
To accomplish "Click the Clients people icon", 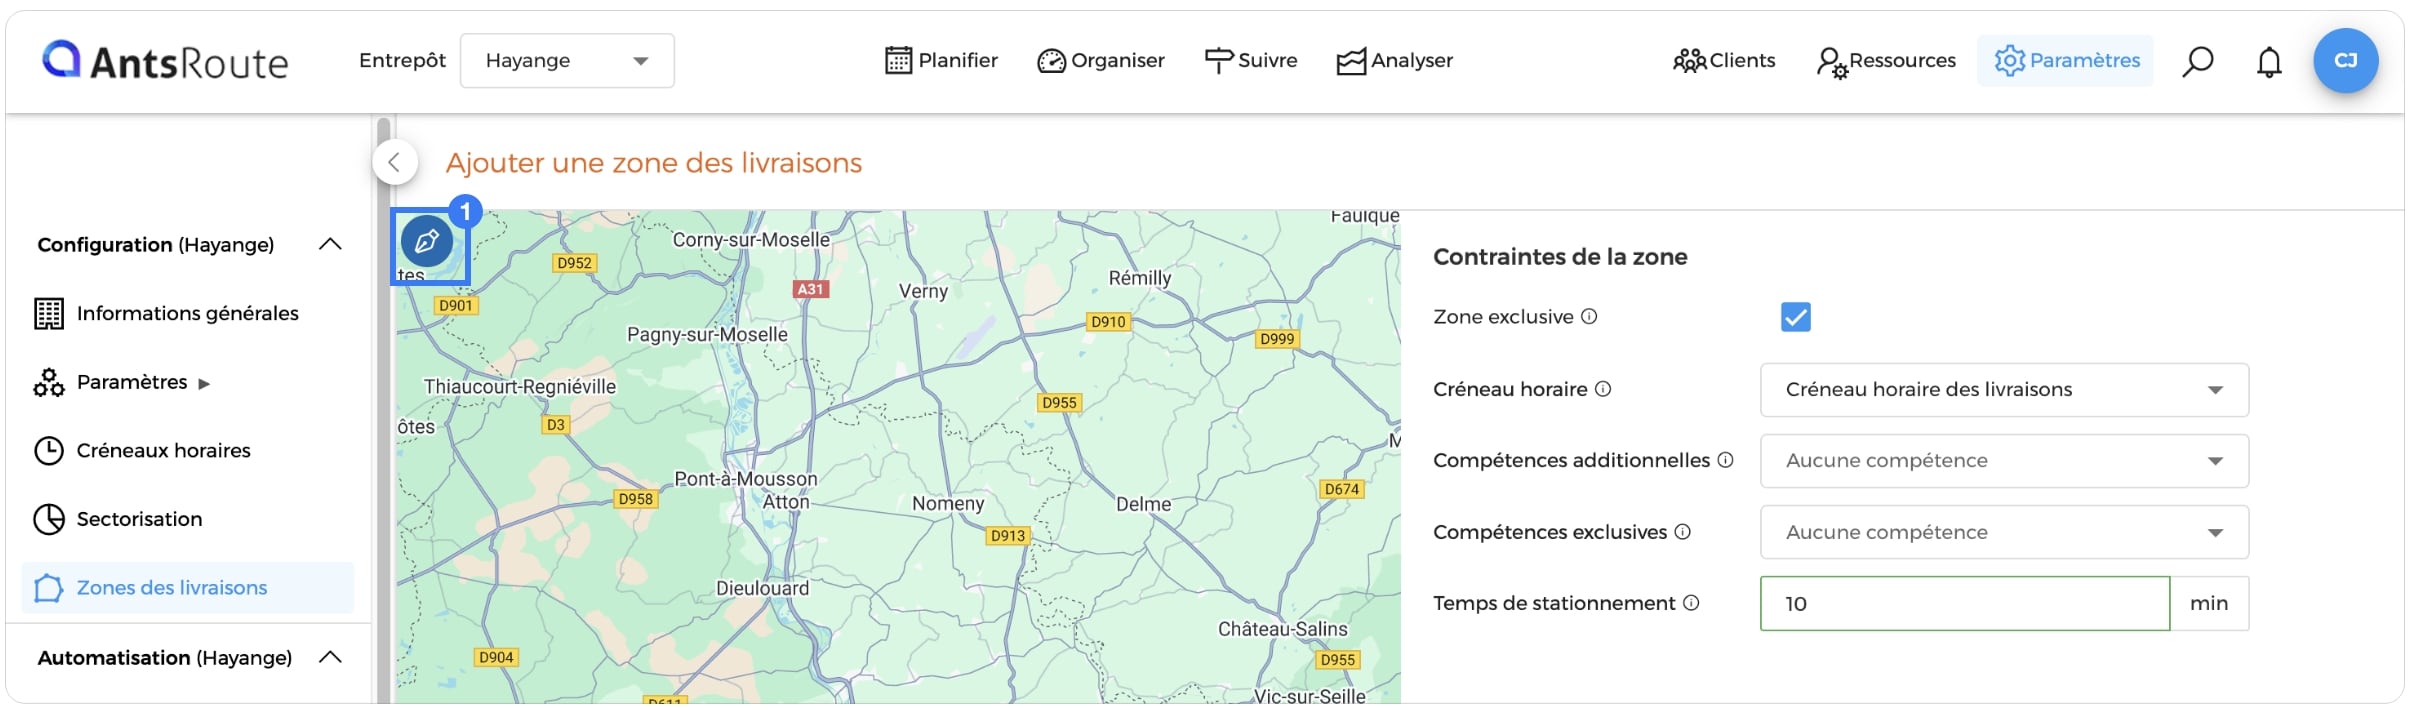I will click(1690, 61).
